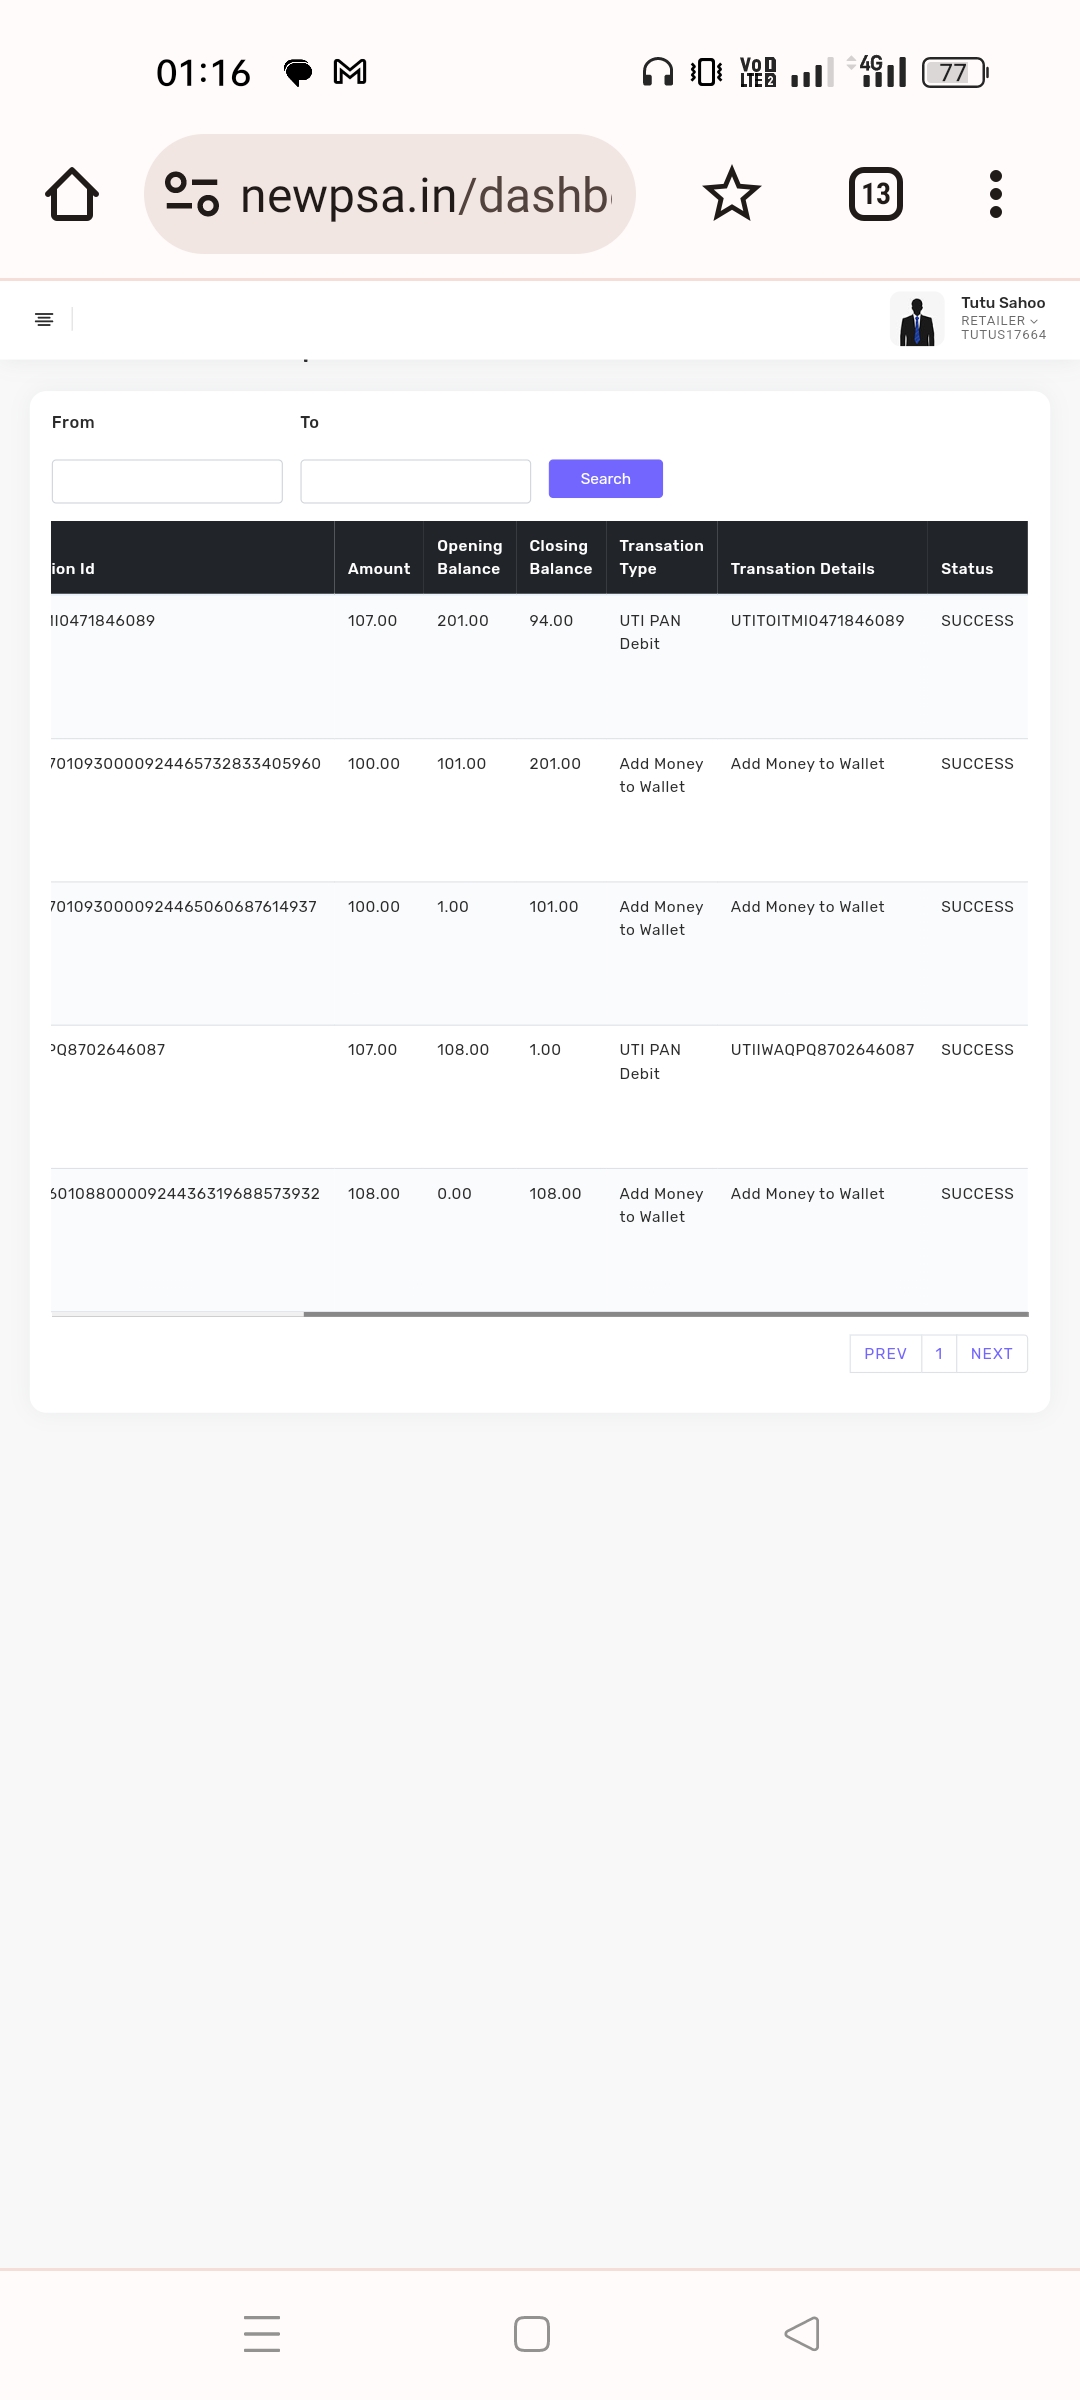
Task: Open site info icon in address bar
Action: click(x=192, y=194)
